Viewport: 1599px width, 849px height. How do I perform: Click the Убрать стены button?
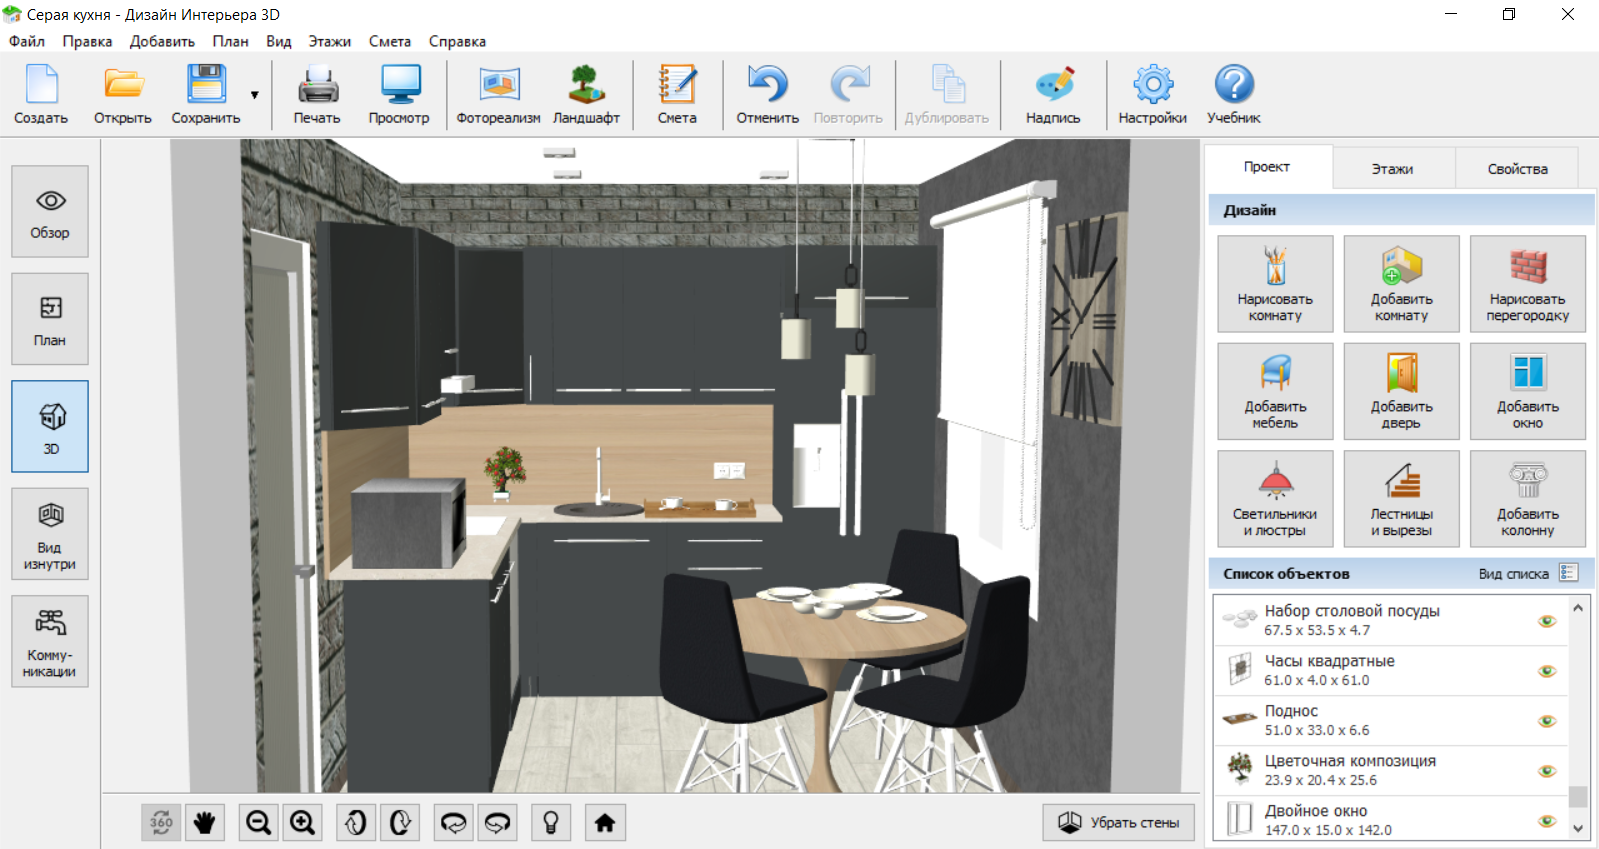click(x=1119, y=822)
